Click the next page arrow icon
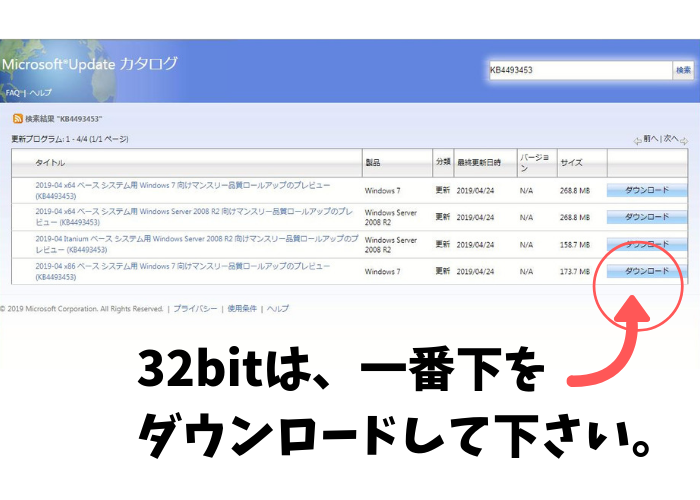 683,141
